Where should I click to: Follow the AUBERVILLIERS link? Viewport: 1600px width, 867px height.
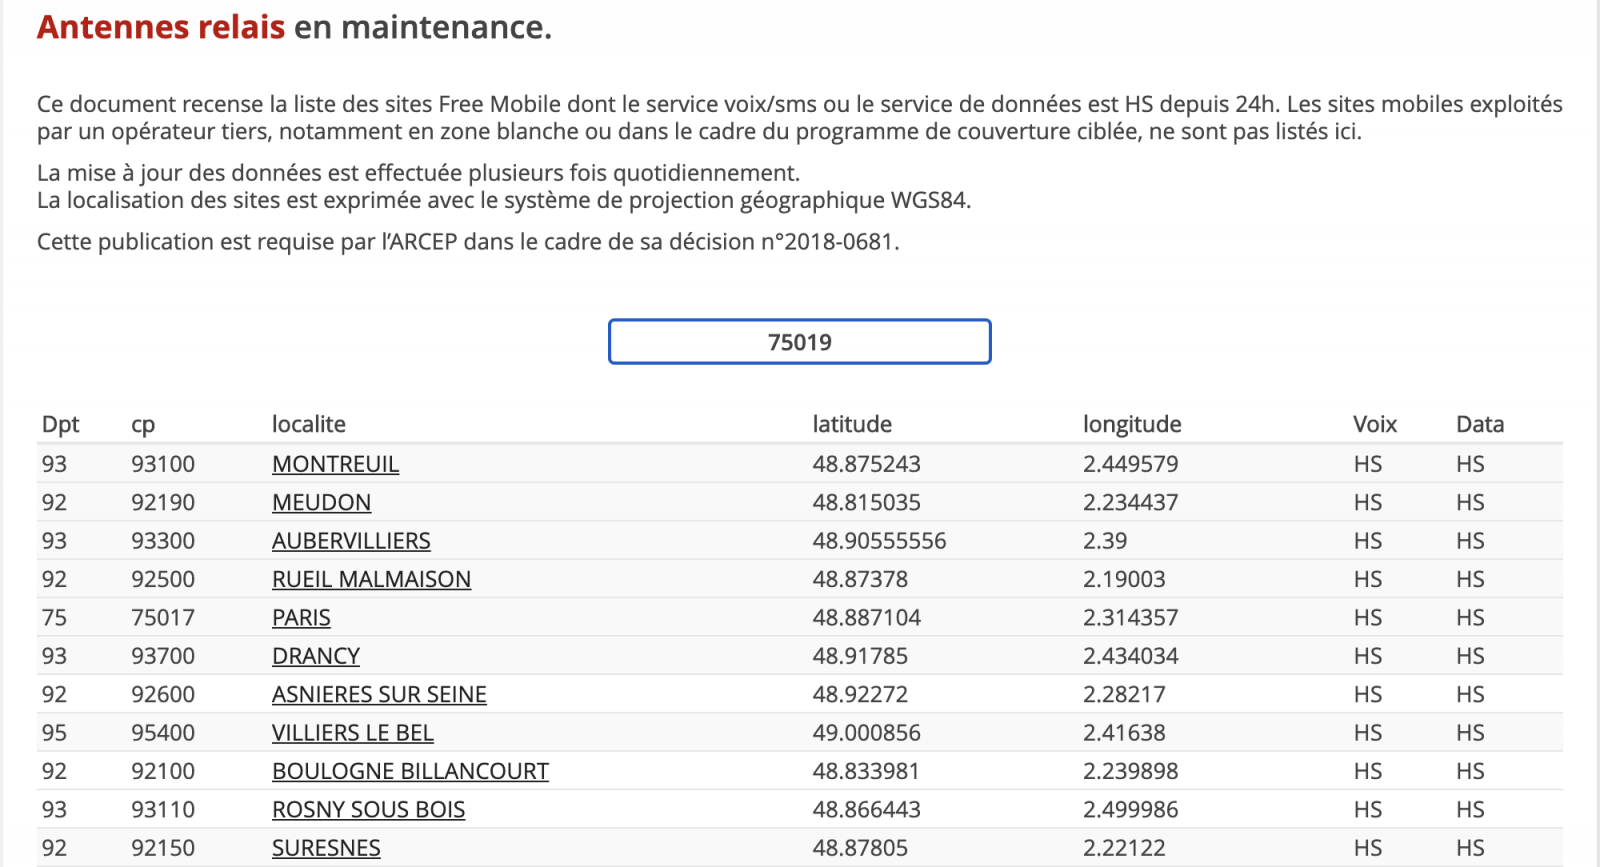pyautogui.click(x=351, y=541)
